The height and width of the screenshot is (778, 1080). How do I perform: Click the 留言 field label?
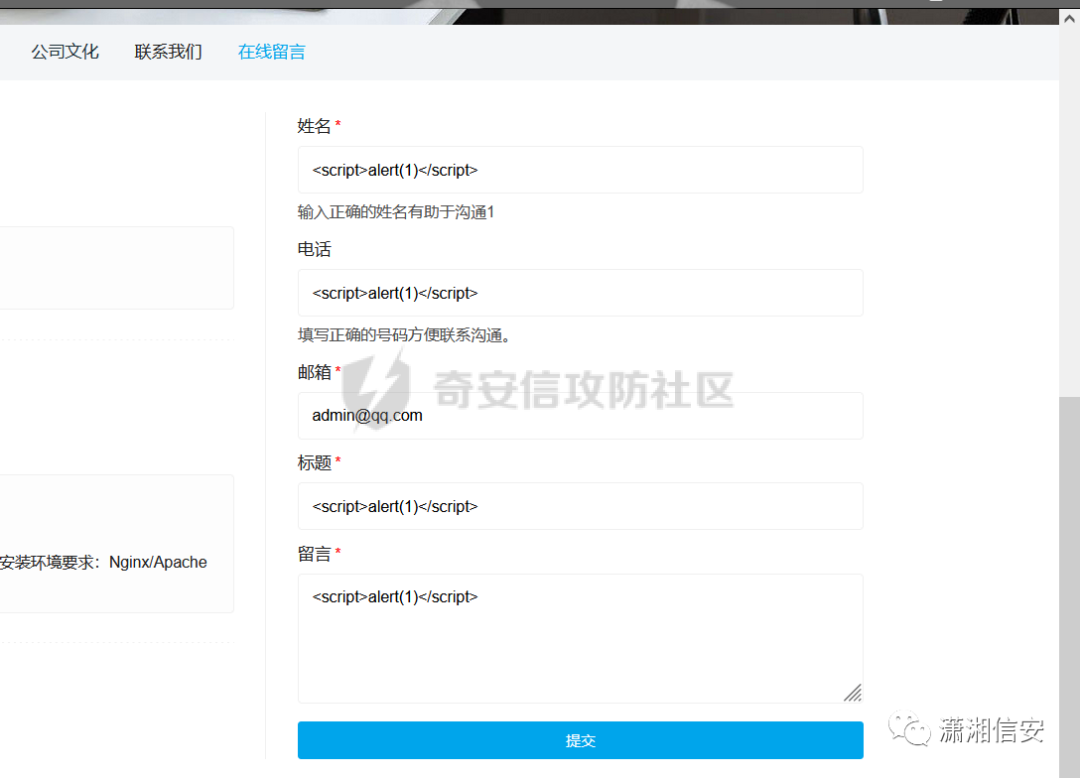tap(314, 554)
